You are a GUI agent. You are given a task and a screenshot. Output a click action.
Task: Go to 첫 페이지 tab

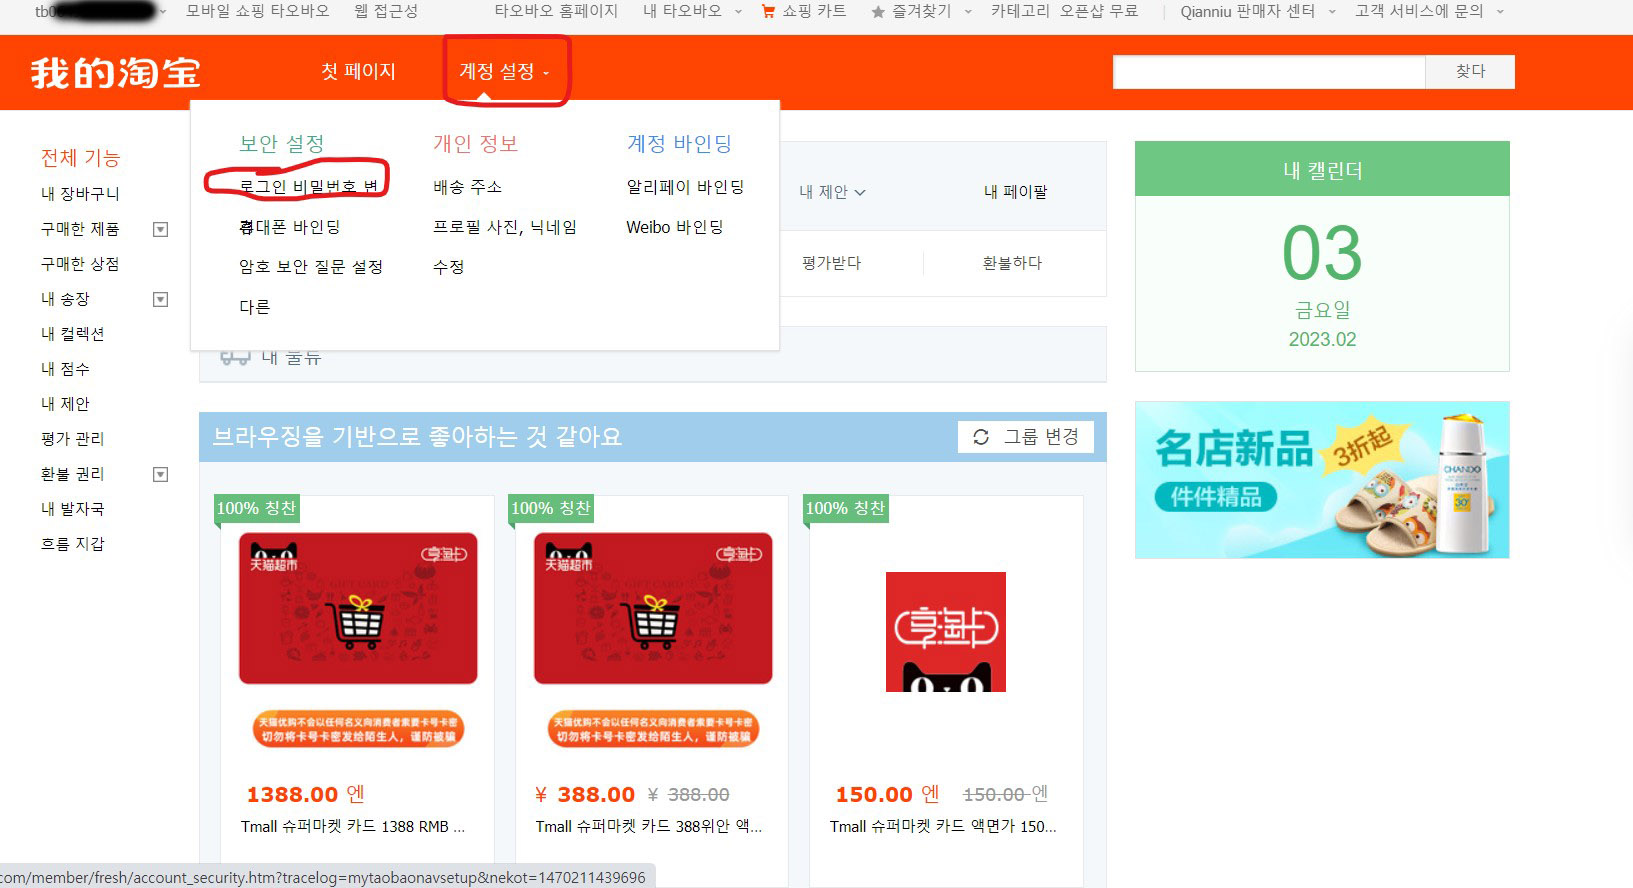[x=358, y=71]
